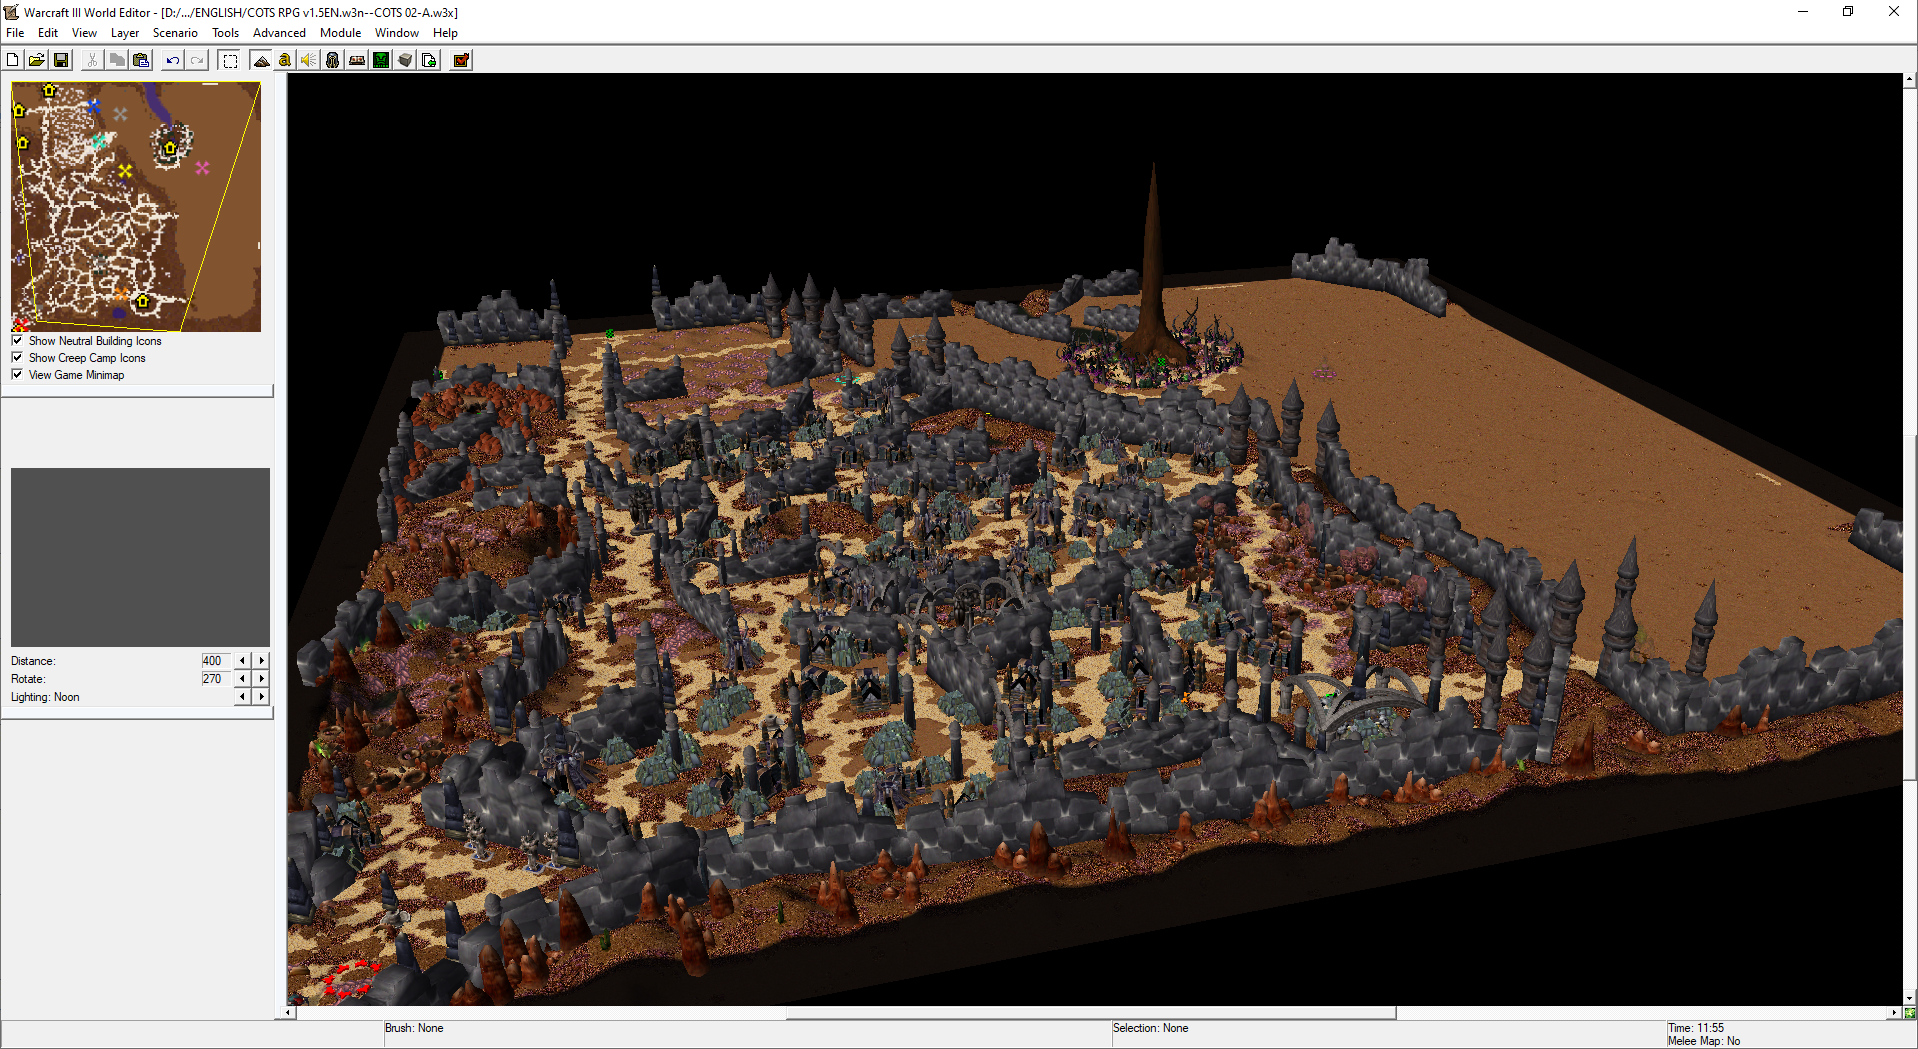Click the vertical scrollbar thumb beside viewport

(x=1910, y=607)
